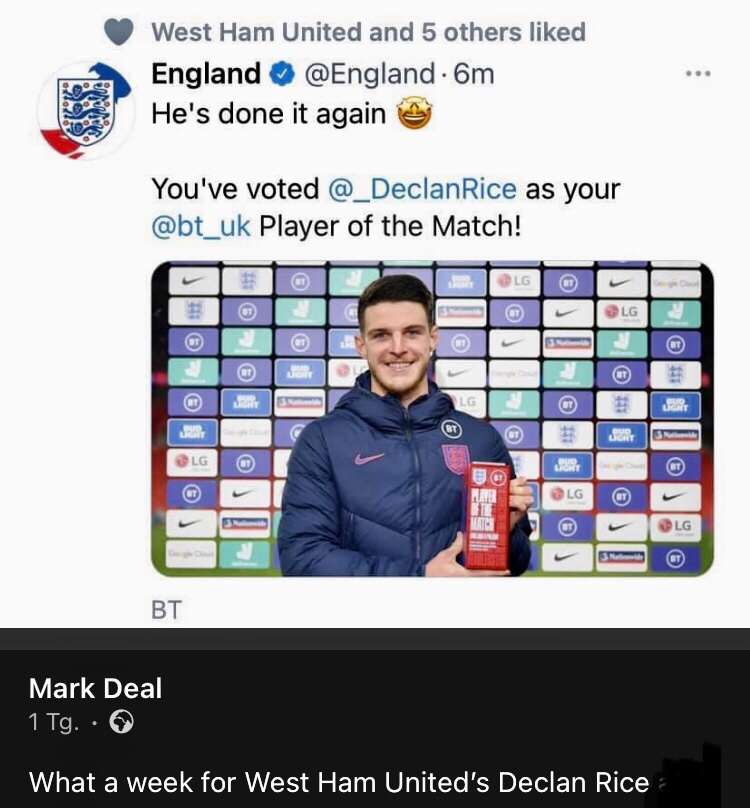Click the globe public audience icon
This screenshot has width=750, height=808.
(122, 721)
